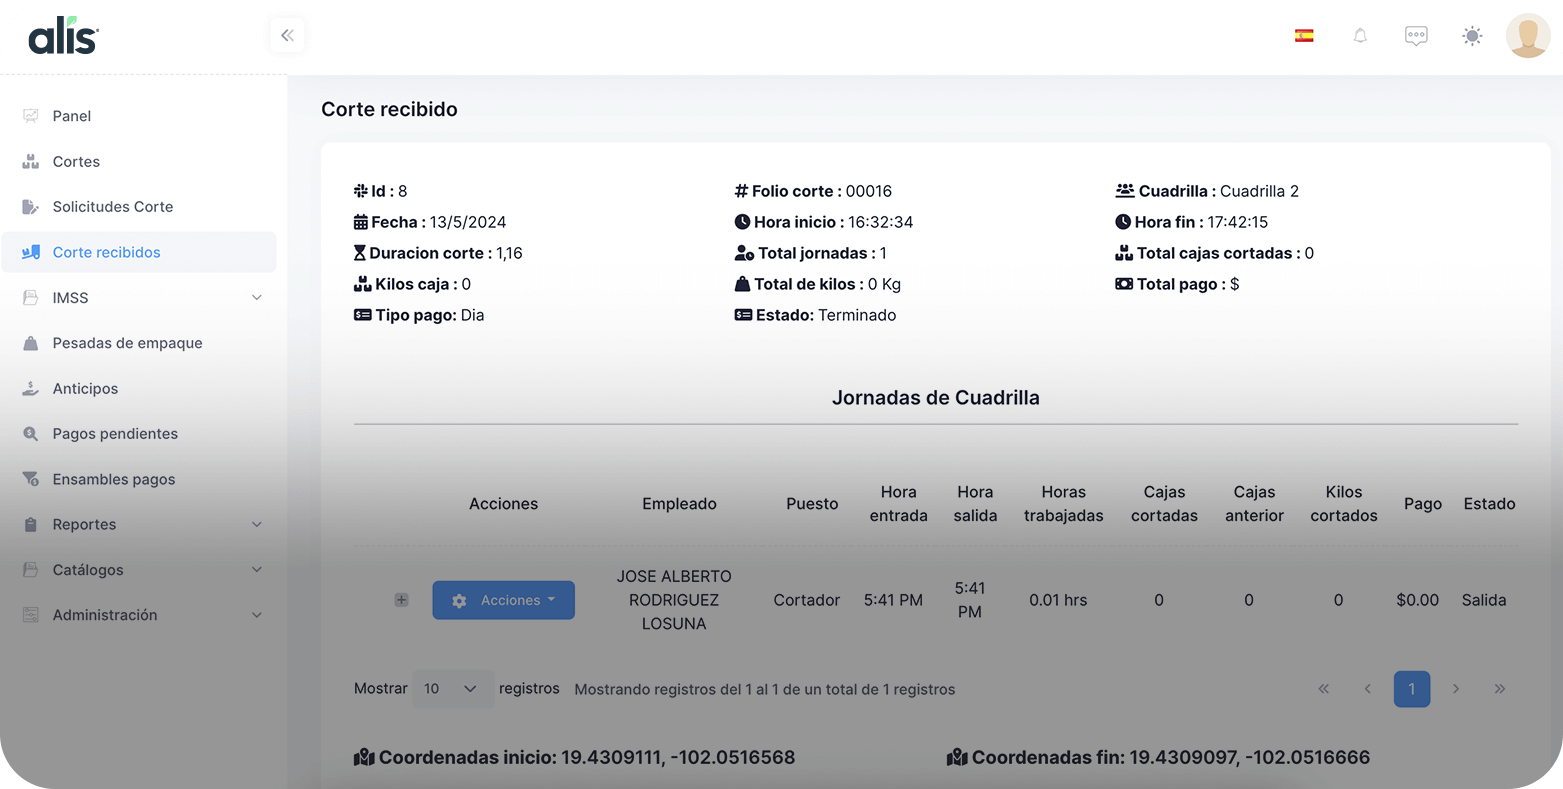This screenshot has width=1563, height=789.
Task: Expand row details with plus icon
Action: 401,600
